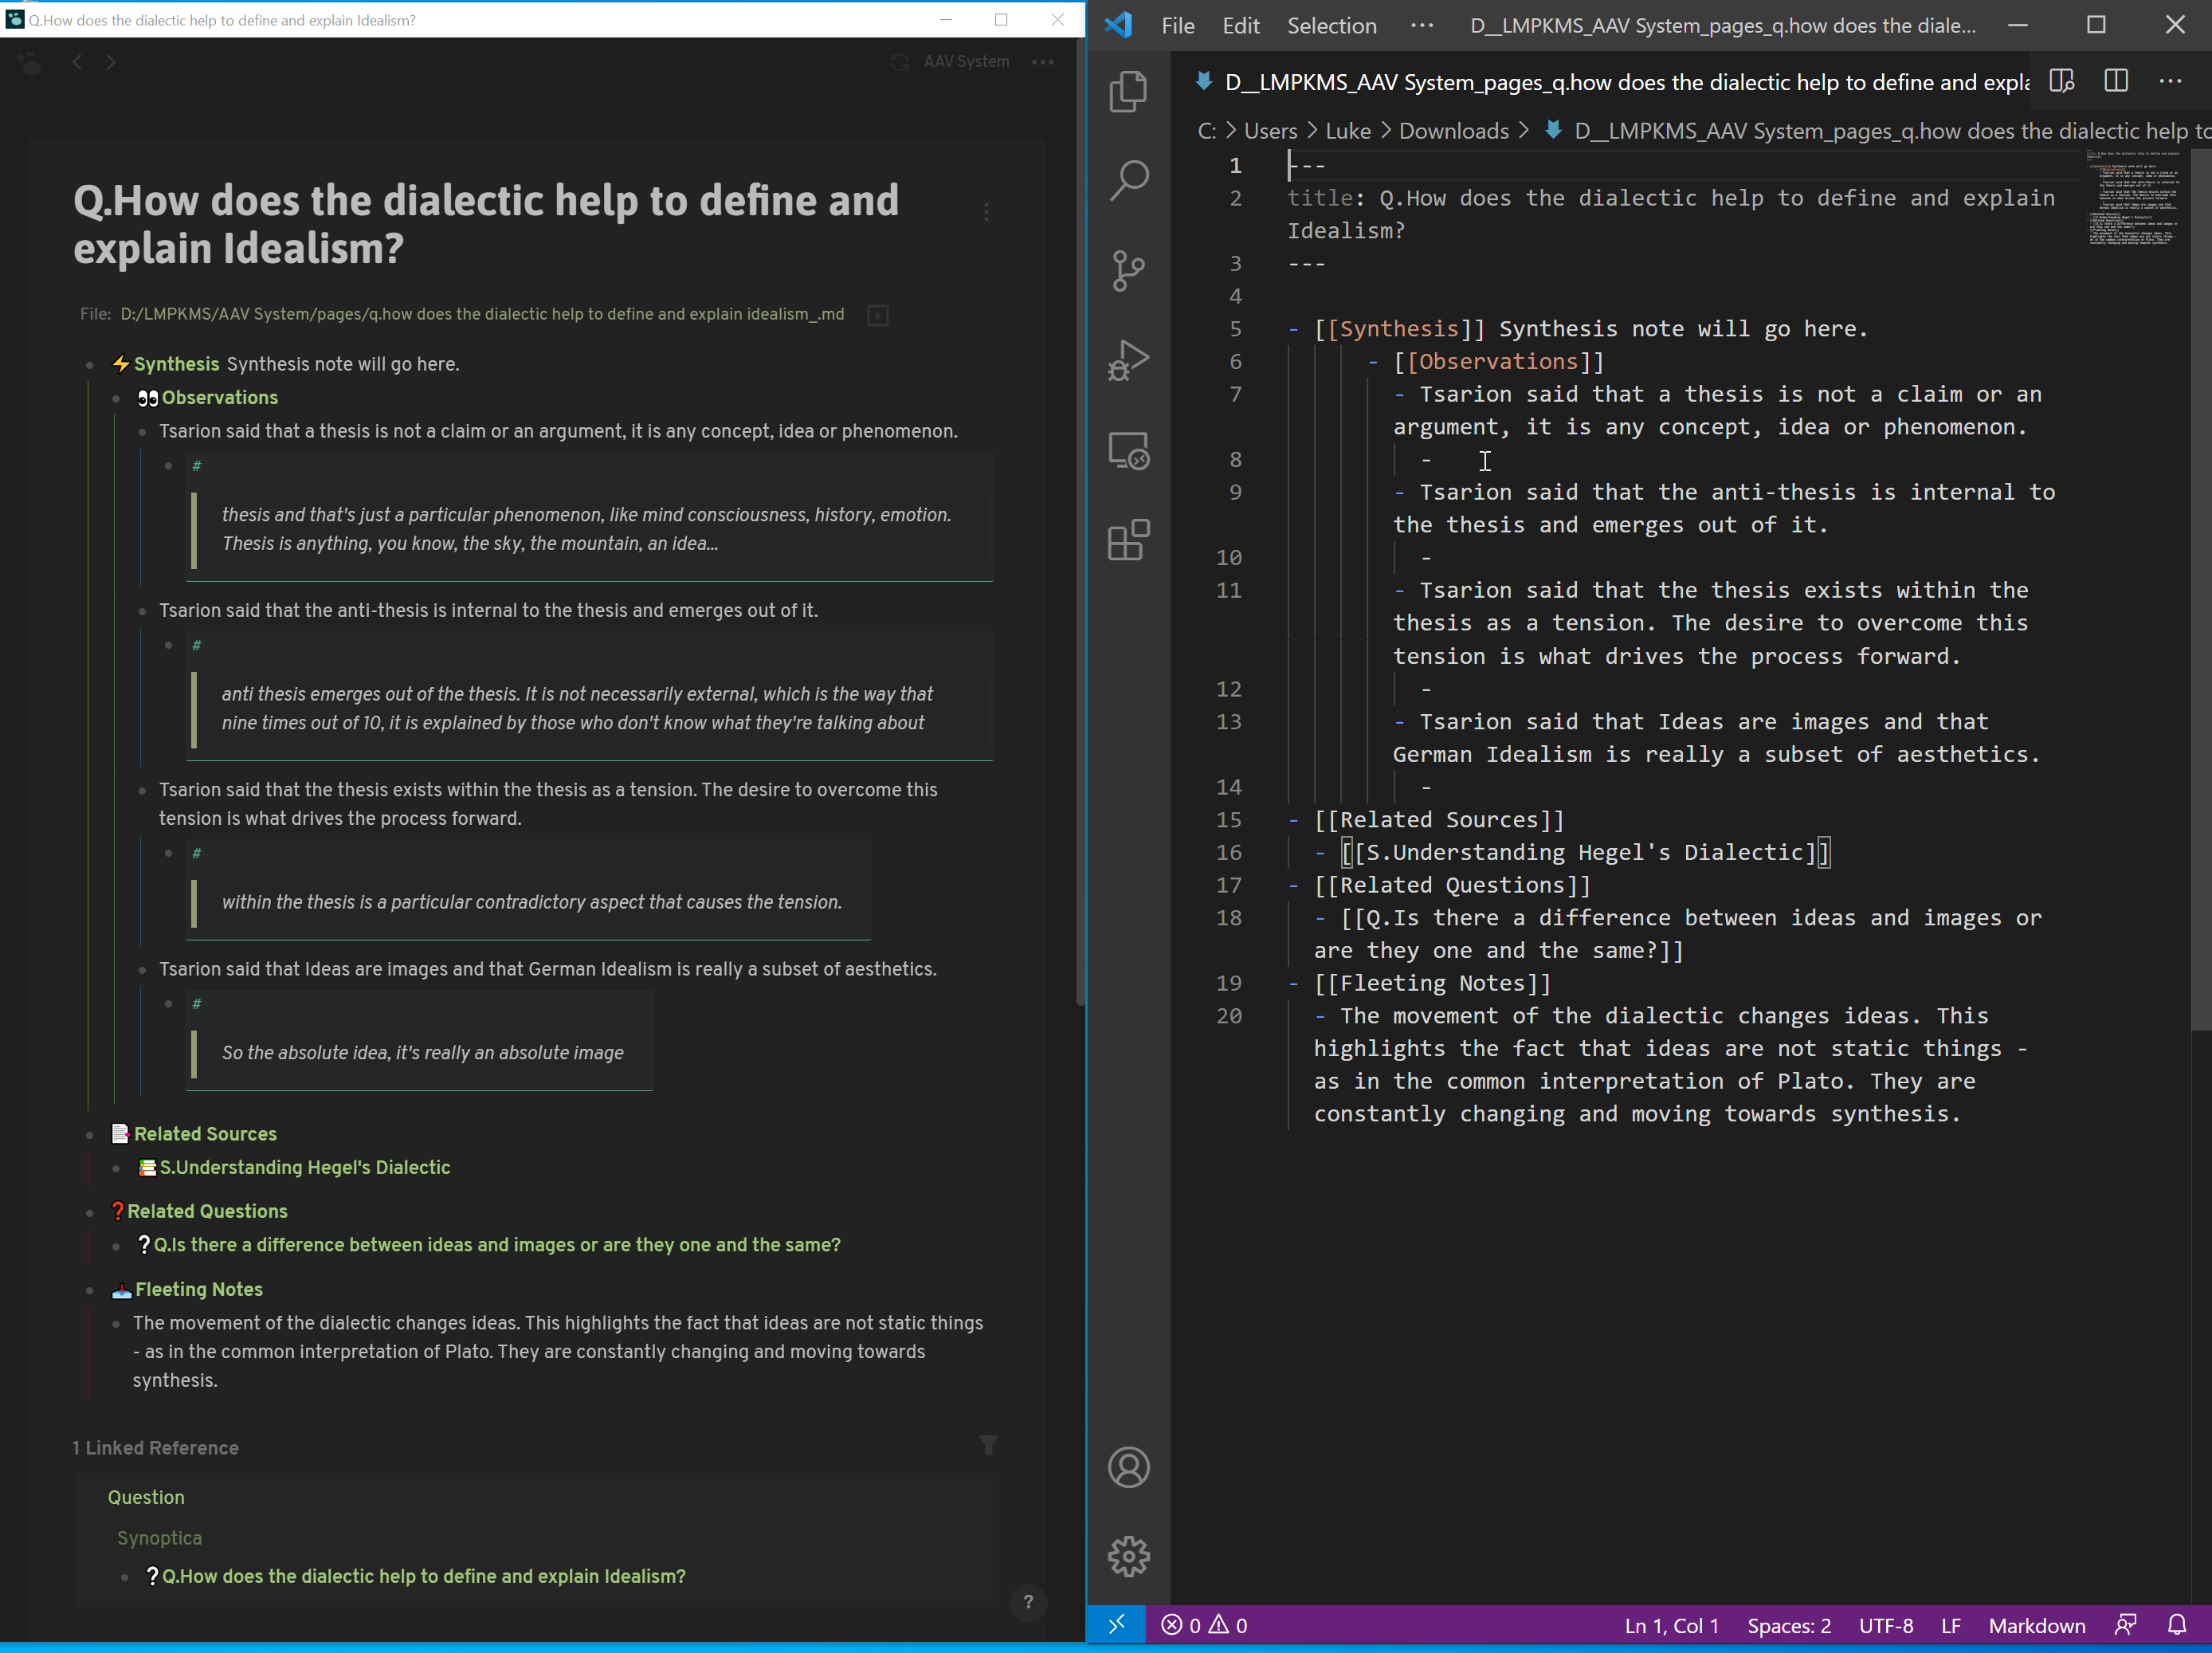Open the File menu in VS Code

1178,26
